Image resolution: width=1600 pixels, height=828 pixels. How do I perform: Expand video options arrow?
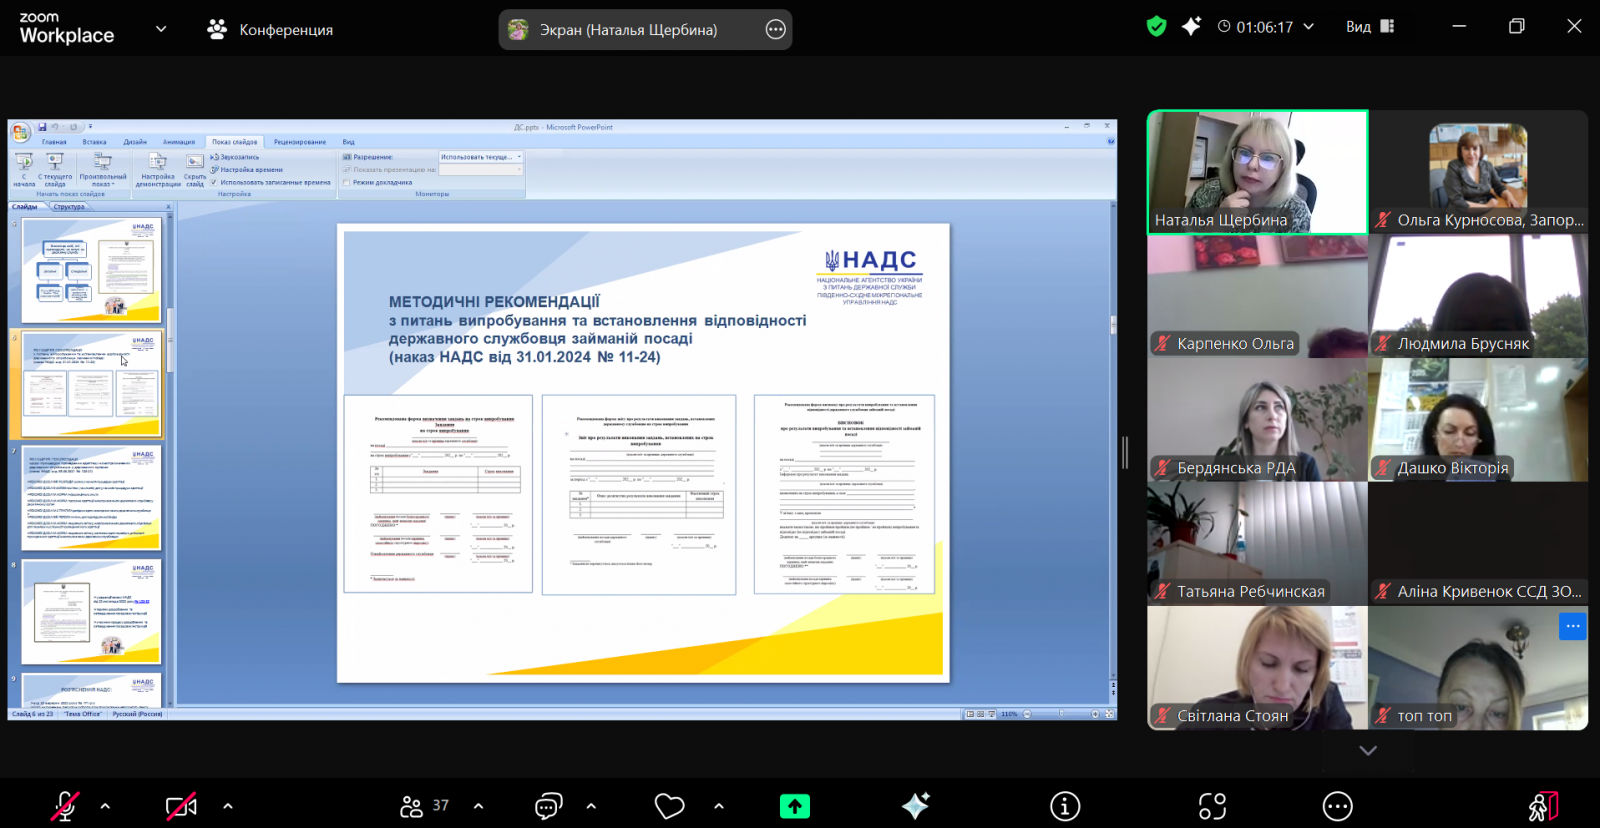pos(228,806)
